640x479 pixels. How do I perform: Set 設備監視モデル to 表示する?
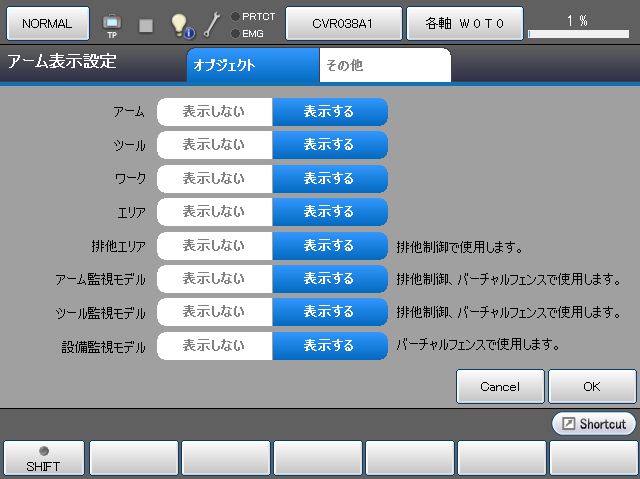[329, 346]
